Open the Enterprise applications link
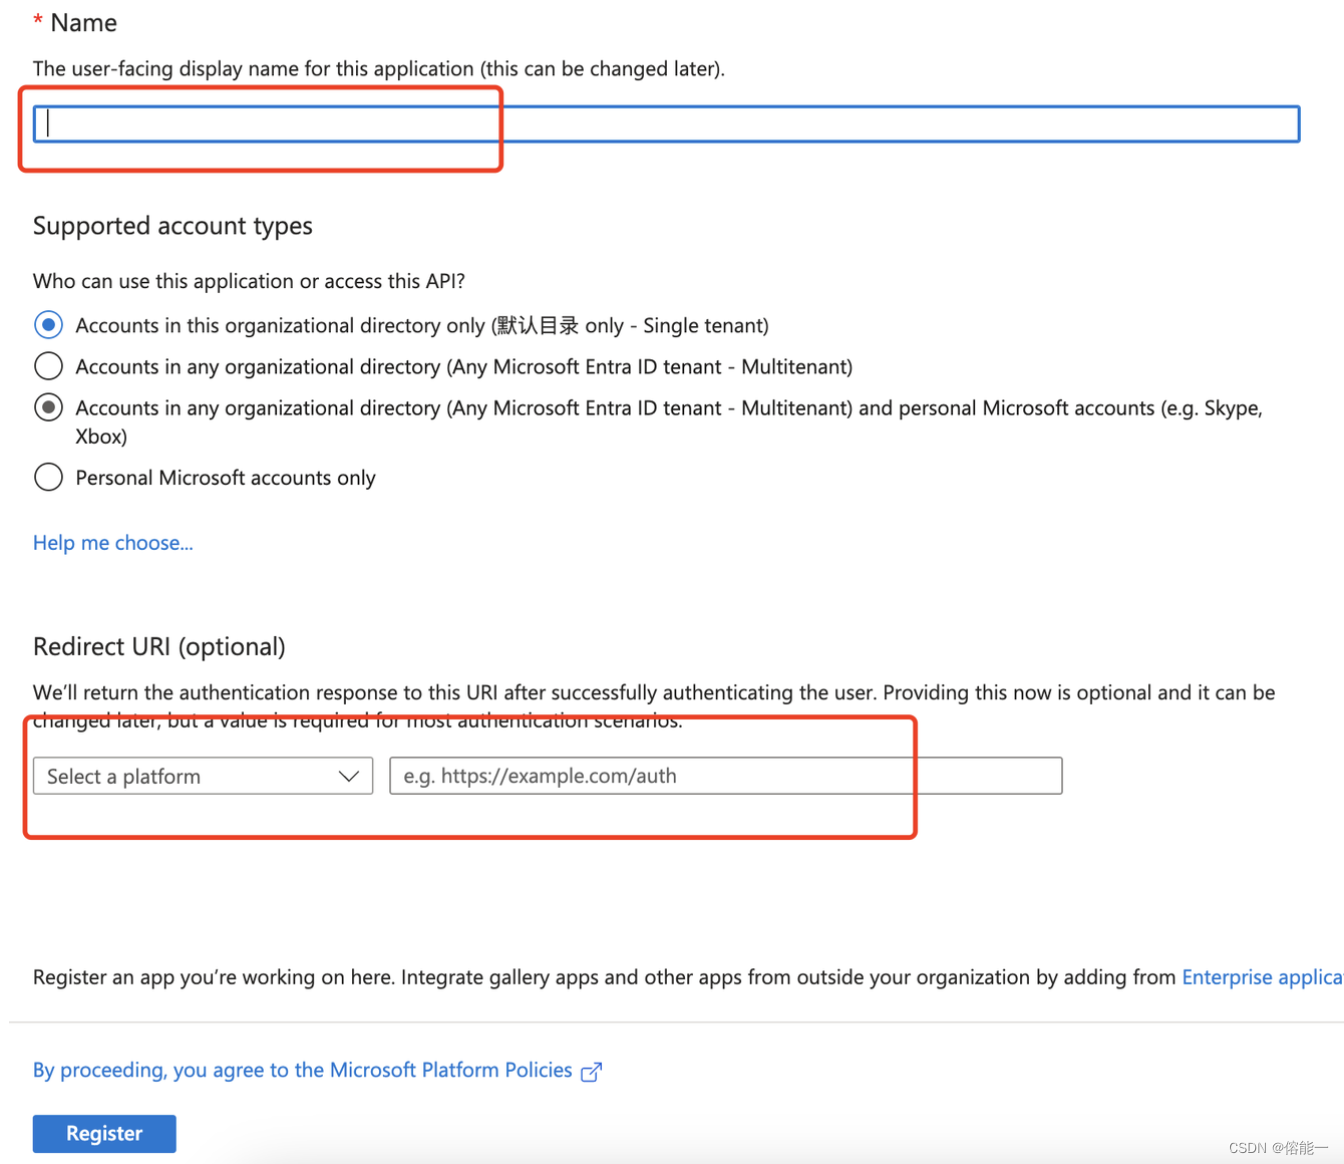The width and height of the screenshot is (1344, 1164). (x=1262, y=977)
